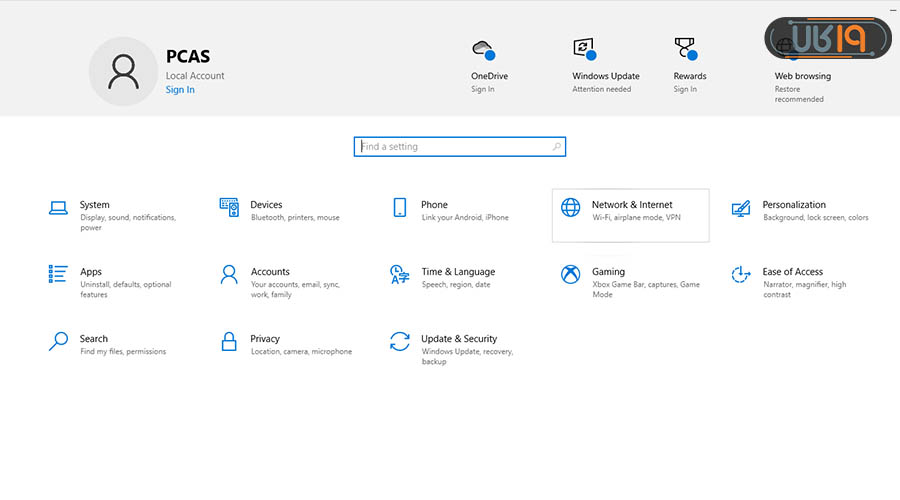Click the Rewards medal icon
Screen dimensions: 900x500
click(x=685, y=49)
